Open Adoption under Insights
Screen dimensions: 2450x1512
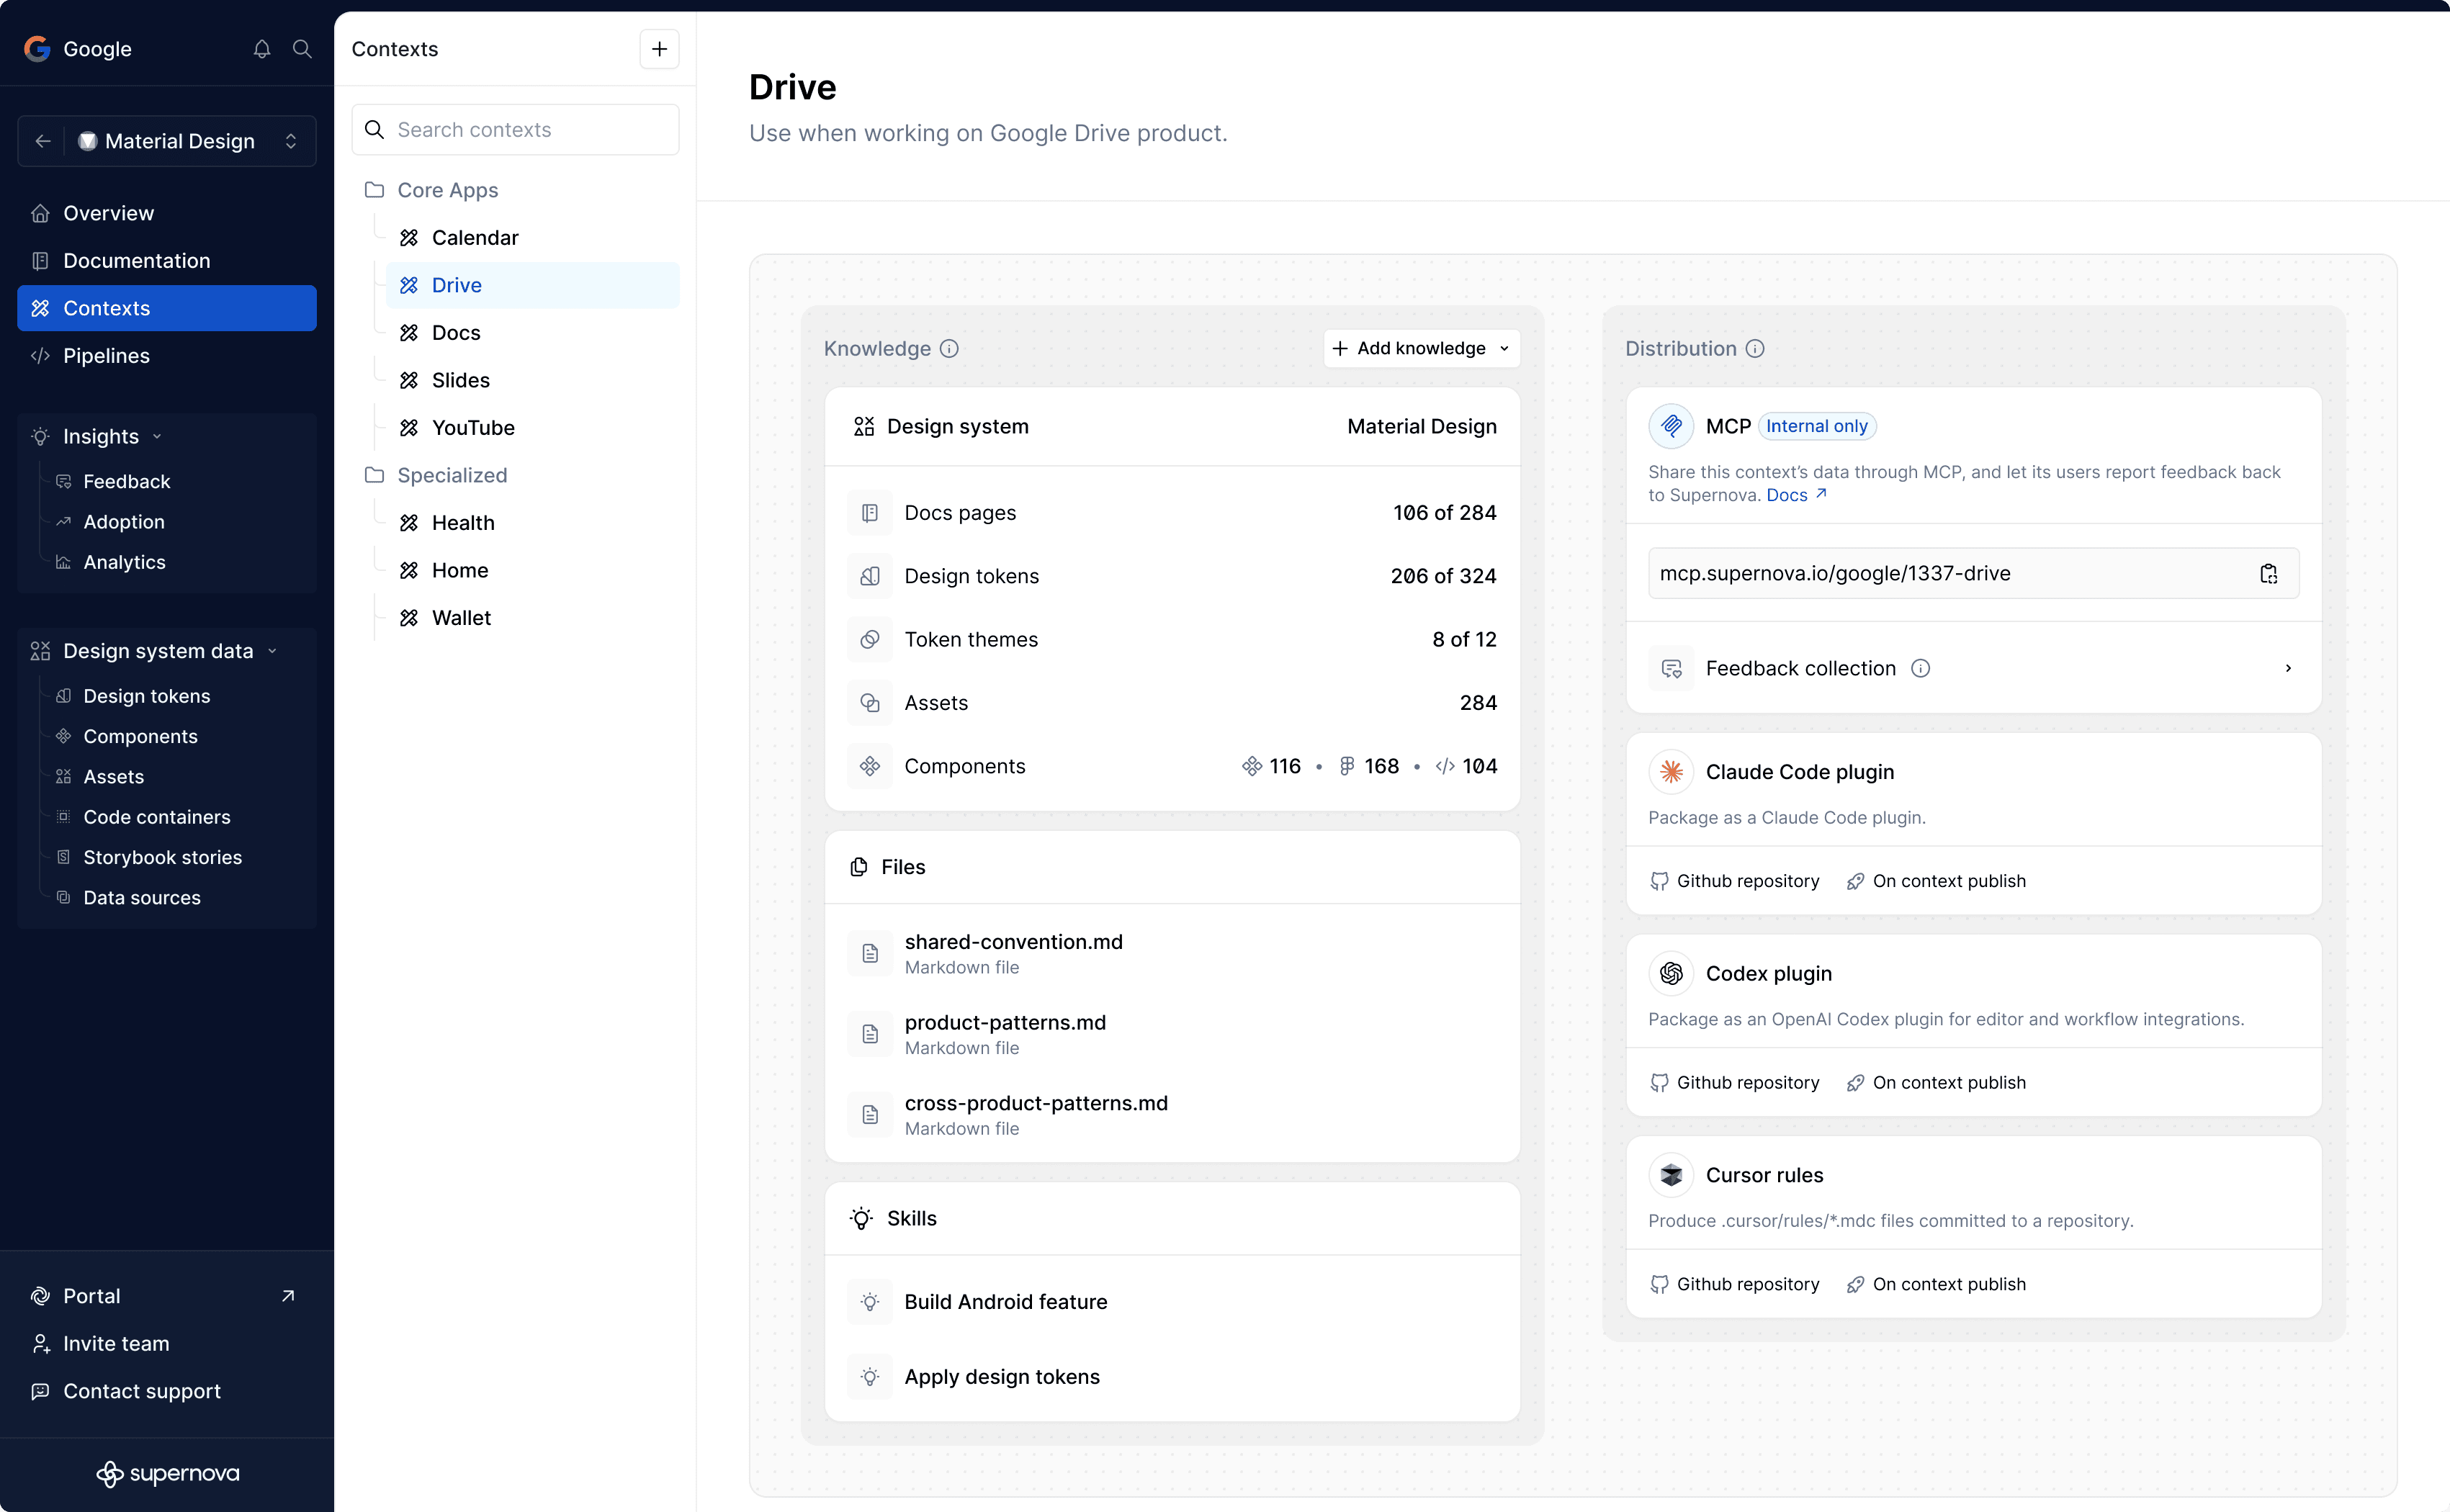click(x=124, y=522)
